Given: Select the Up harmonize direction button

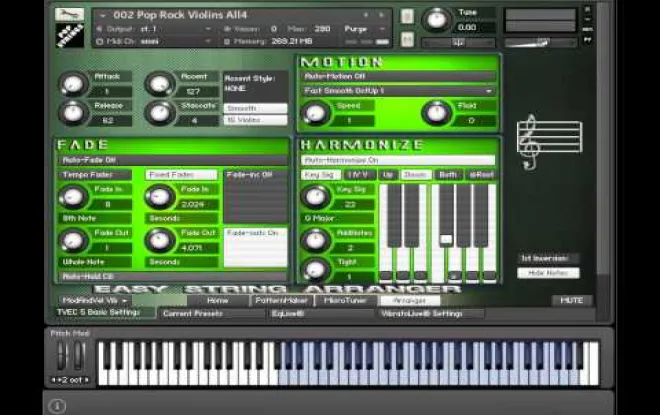Looking at the screenshot, I should 388,175.
